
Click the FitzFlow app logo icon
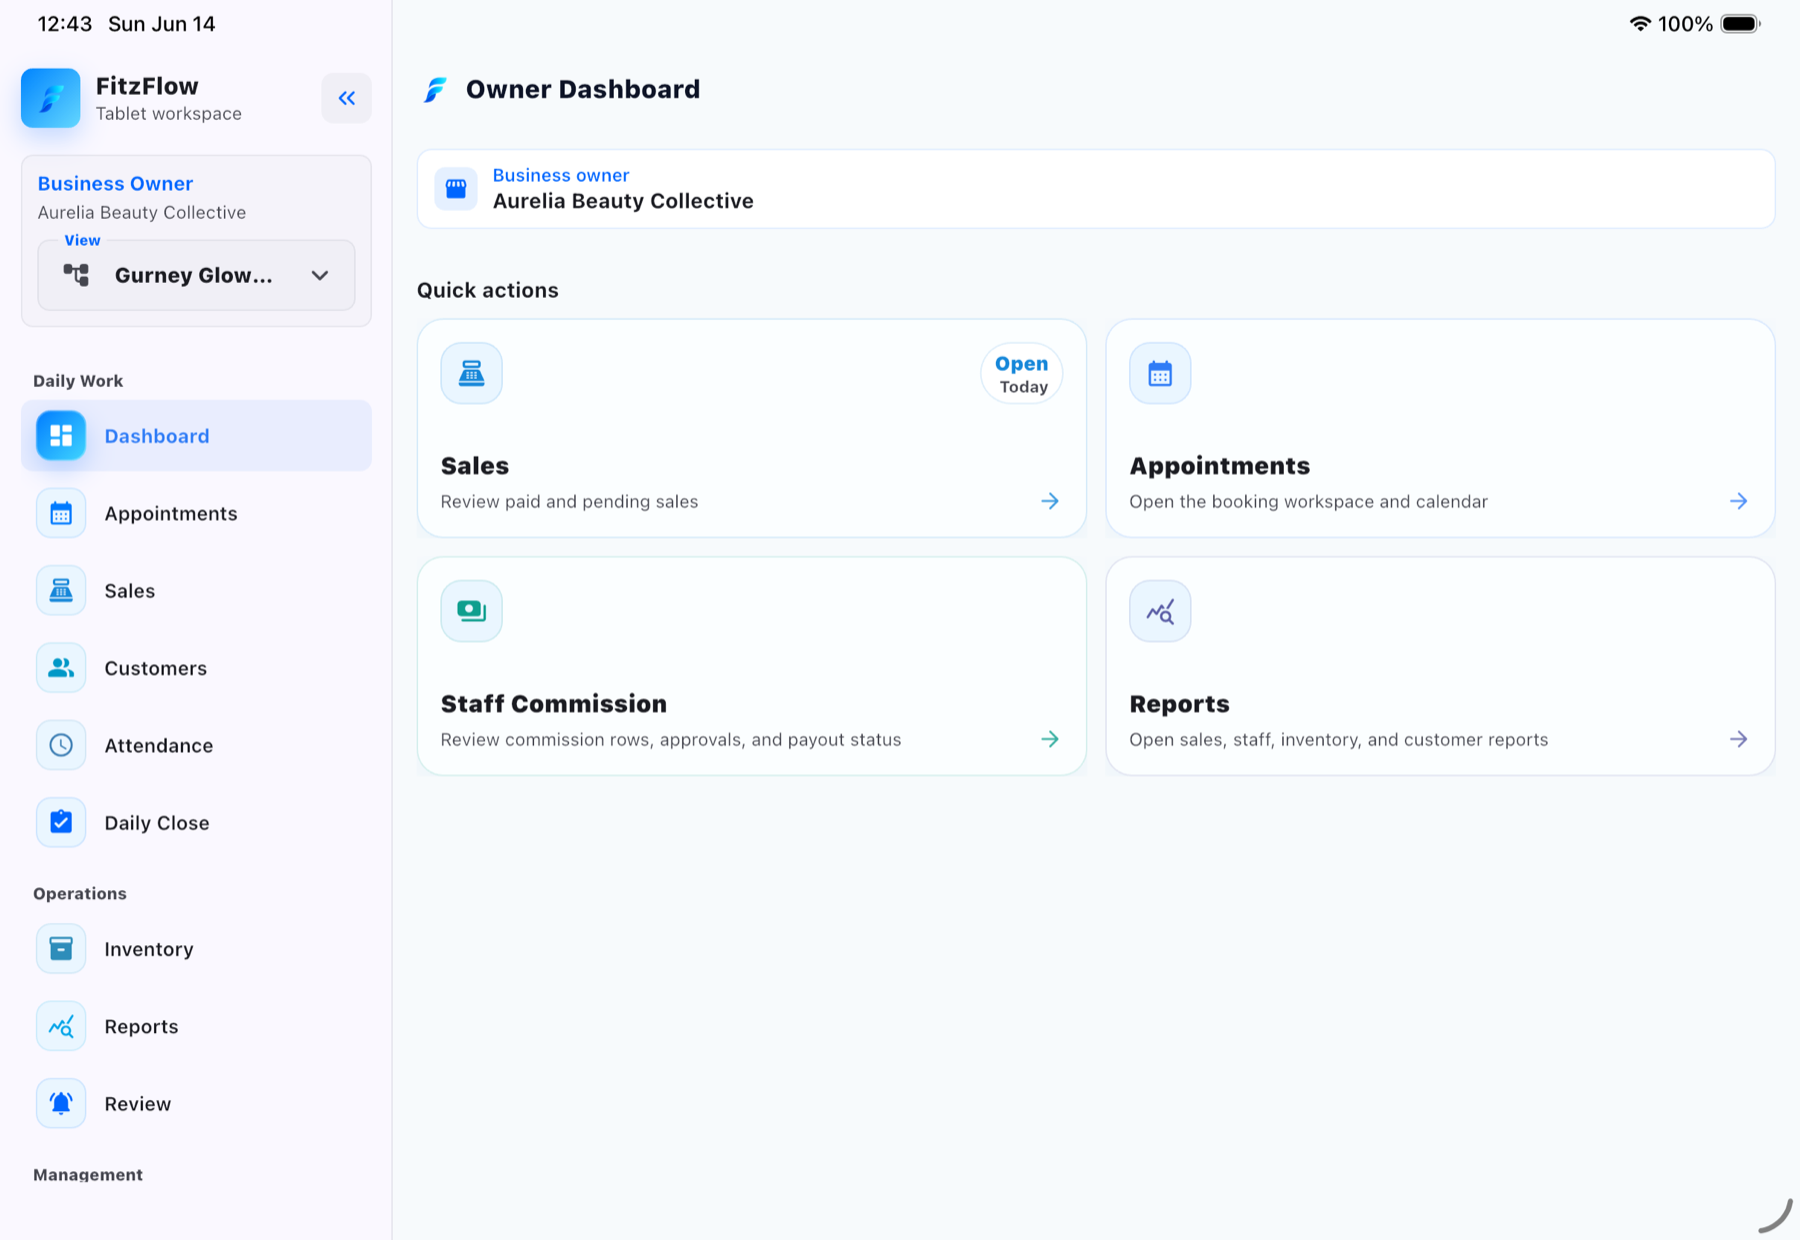pos(51,98)
